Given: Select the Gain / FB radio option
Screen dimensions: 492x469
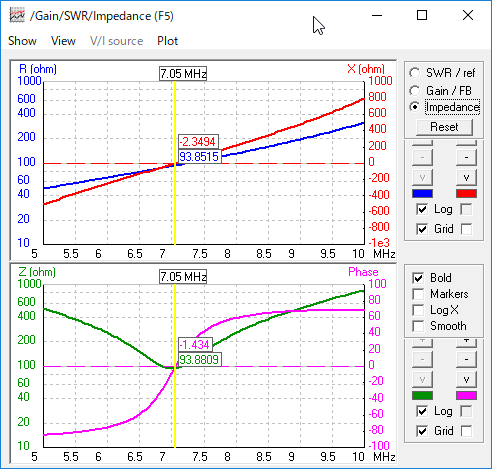Looking at the screenshot, I should (415, 90).
